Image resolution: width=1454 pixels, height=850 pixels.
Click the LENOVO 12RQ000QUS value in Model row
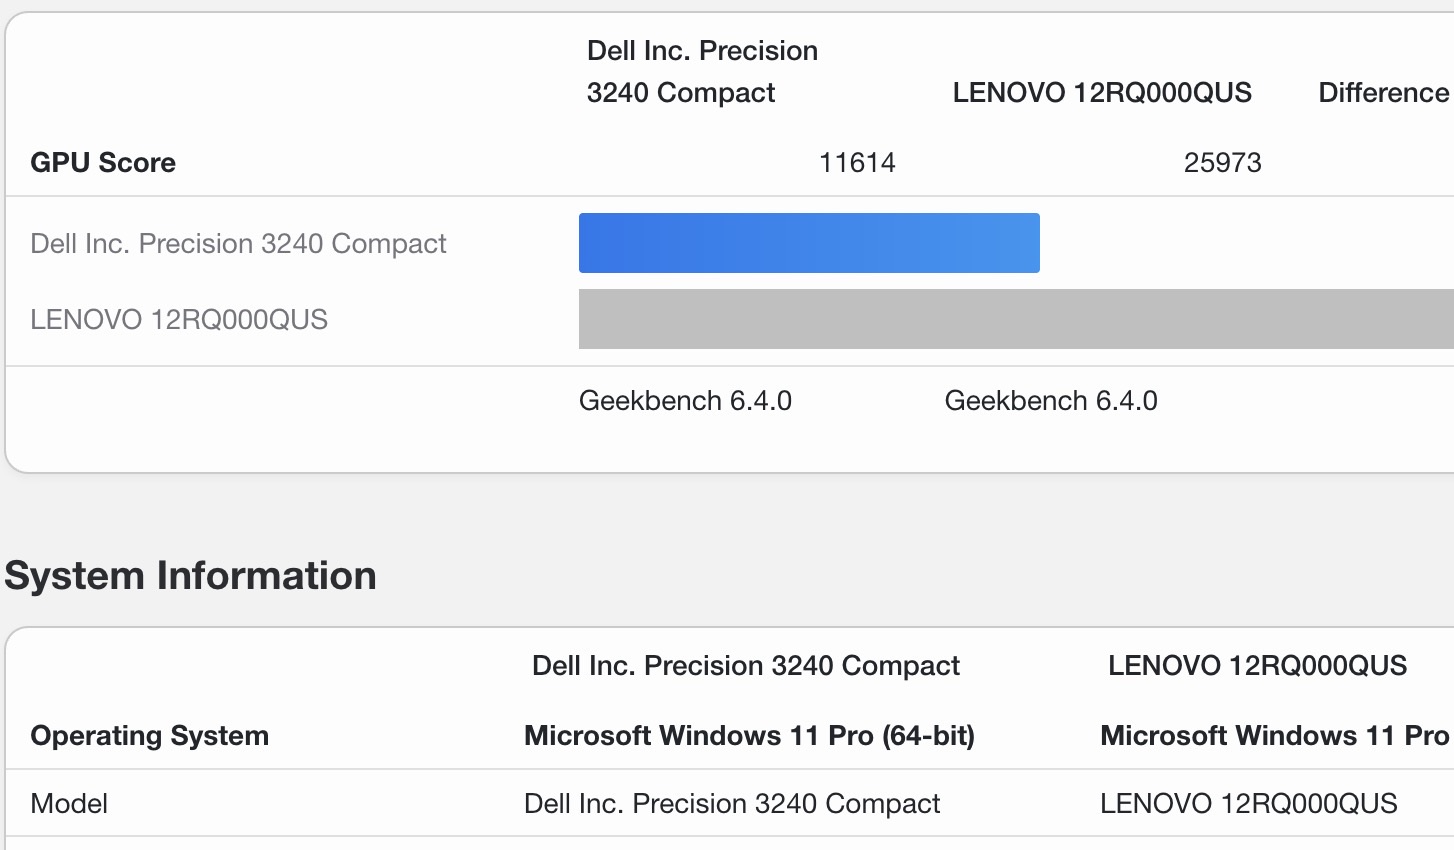[1248, 804]
